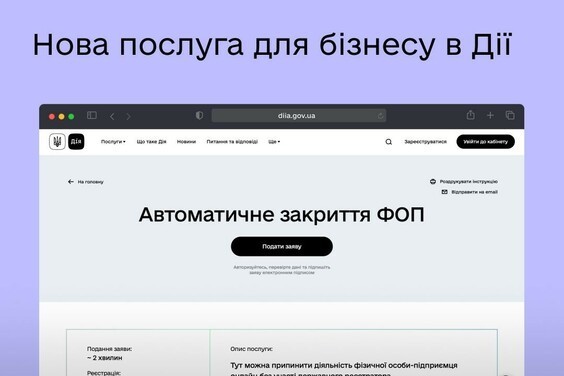564x376 pixels.
Task: Open Питання та відповіді menu item
Action: pyautogui.click(x=232, y=142)
